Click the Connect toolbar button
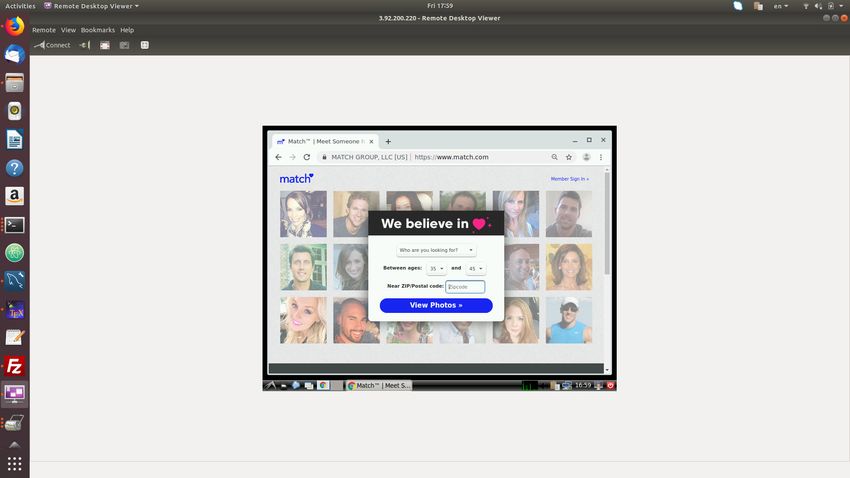This screenshot has width=850, height=478. click(x=53, y=45)
